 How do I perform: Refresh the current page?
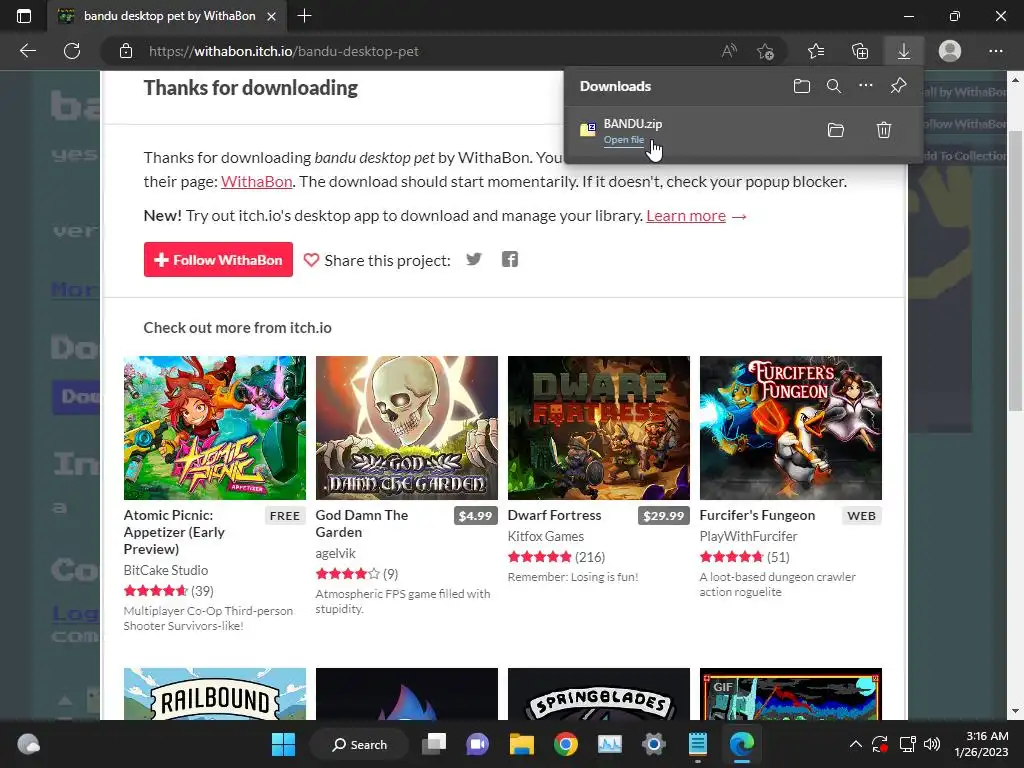pyautogui.click(x=72, y=51)
